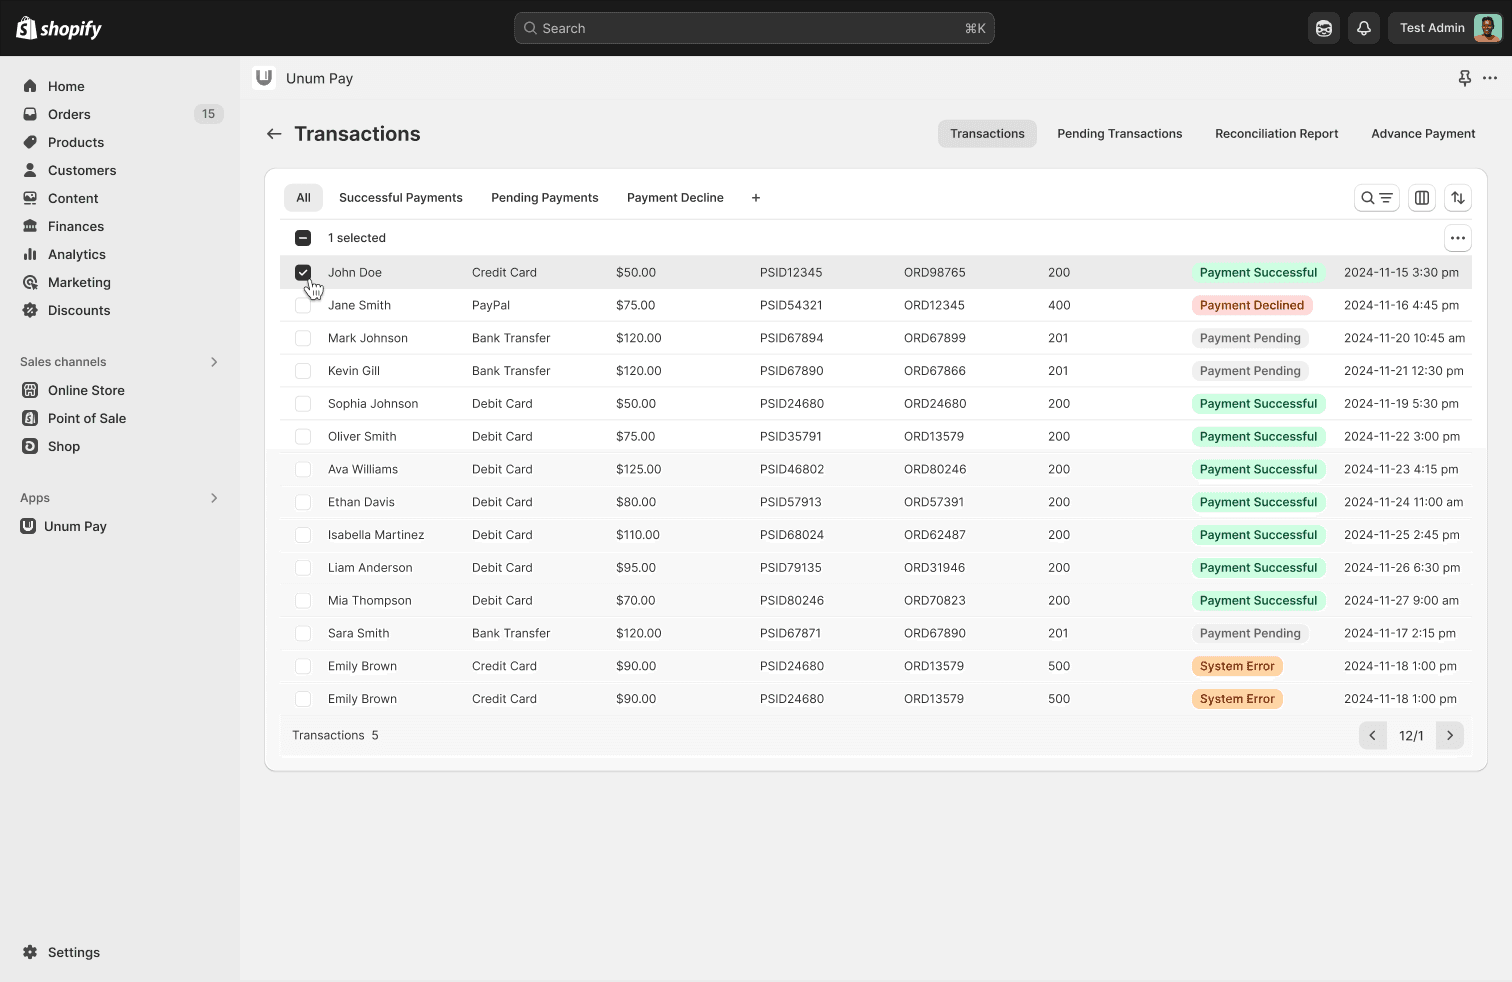Viewport: 1512px width, 982px height.
Task: Expand the Apps section chevron
Action: [x=214, y=498]
